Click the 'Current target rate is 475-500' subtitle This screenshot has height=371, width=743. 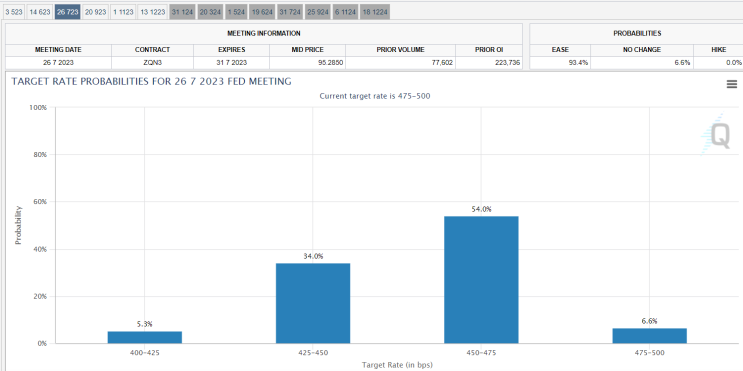(375, 96)
